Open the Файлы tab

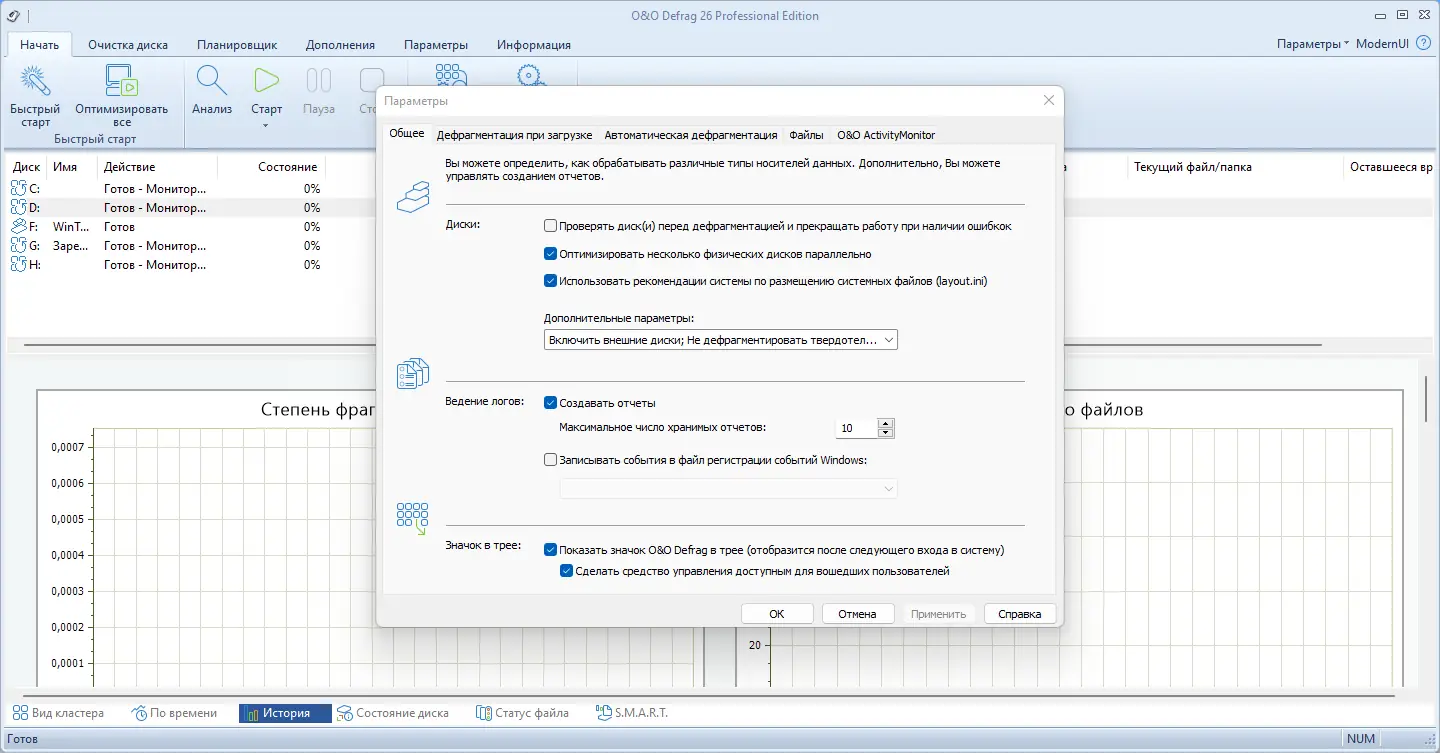click(x=806, y=135)
